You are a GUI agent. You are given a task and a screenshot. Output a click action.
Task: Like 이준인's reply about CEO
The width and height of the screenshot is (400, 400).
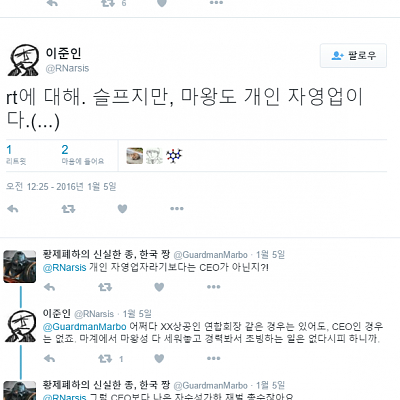159,359
